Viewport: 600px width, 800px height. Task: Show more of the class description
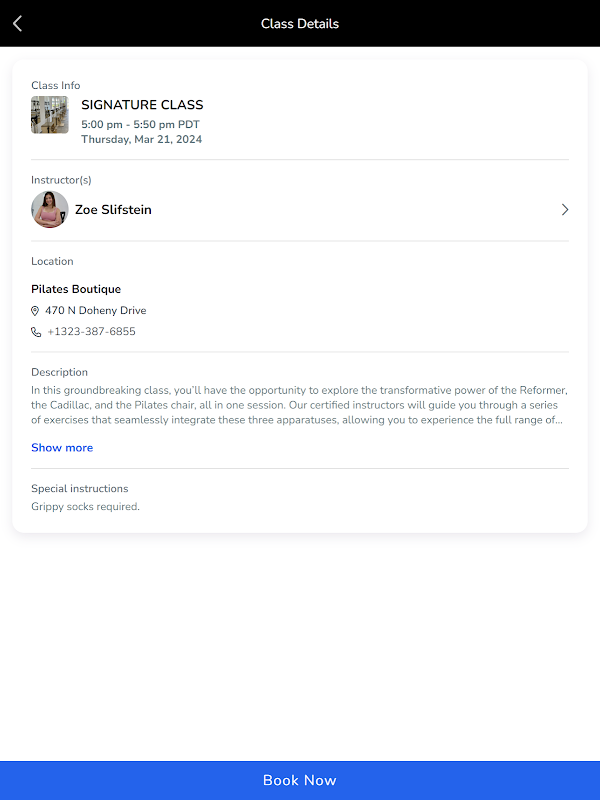(x=62, y=448)
